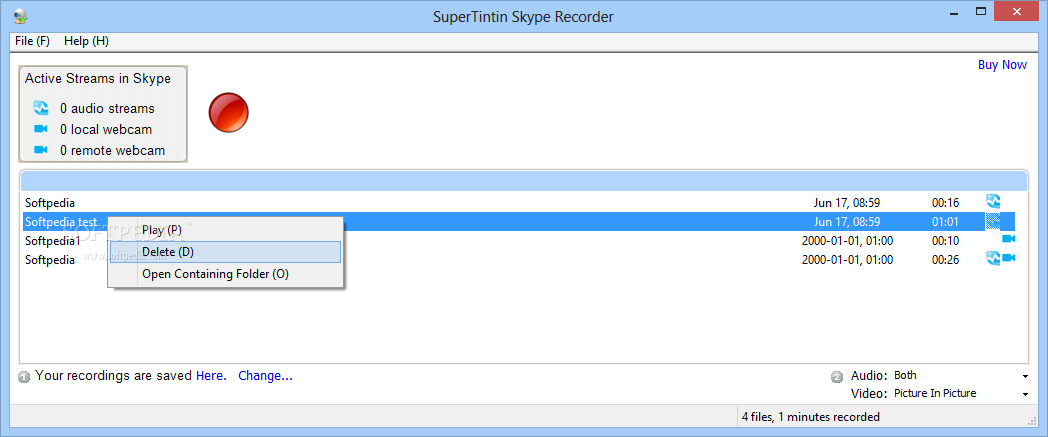Screen dimensions: 1048x437
Task: Click the 00:16 duration value
Action: [x=946, y=202]
